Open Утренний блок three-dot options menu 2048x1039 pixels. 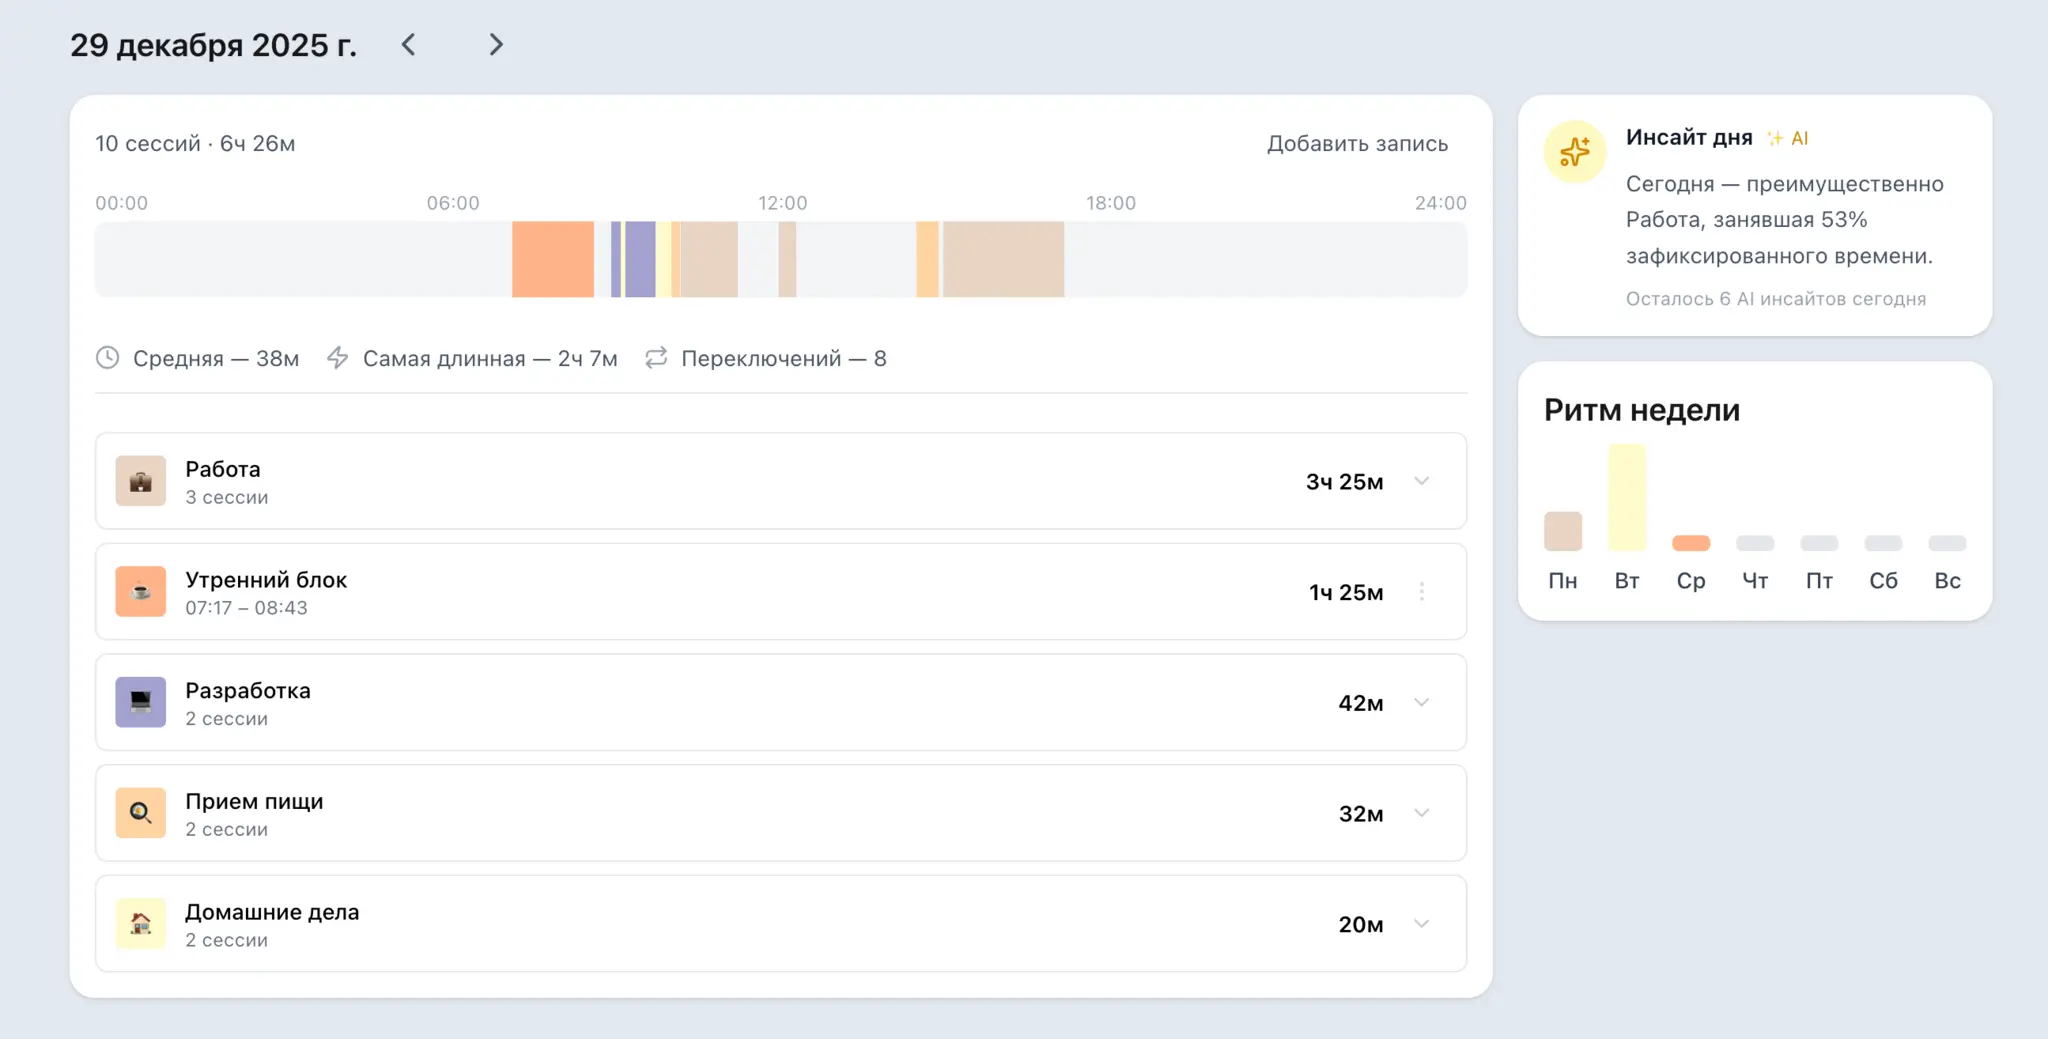pos(1421,592)
